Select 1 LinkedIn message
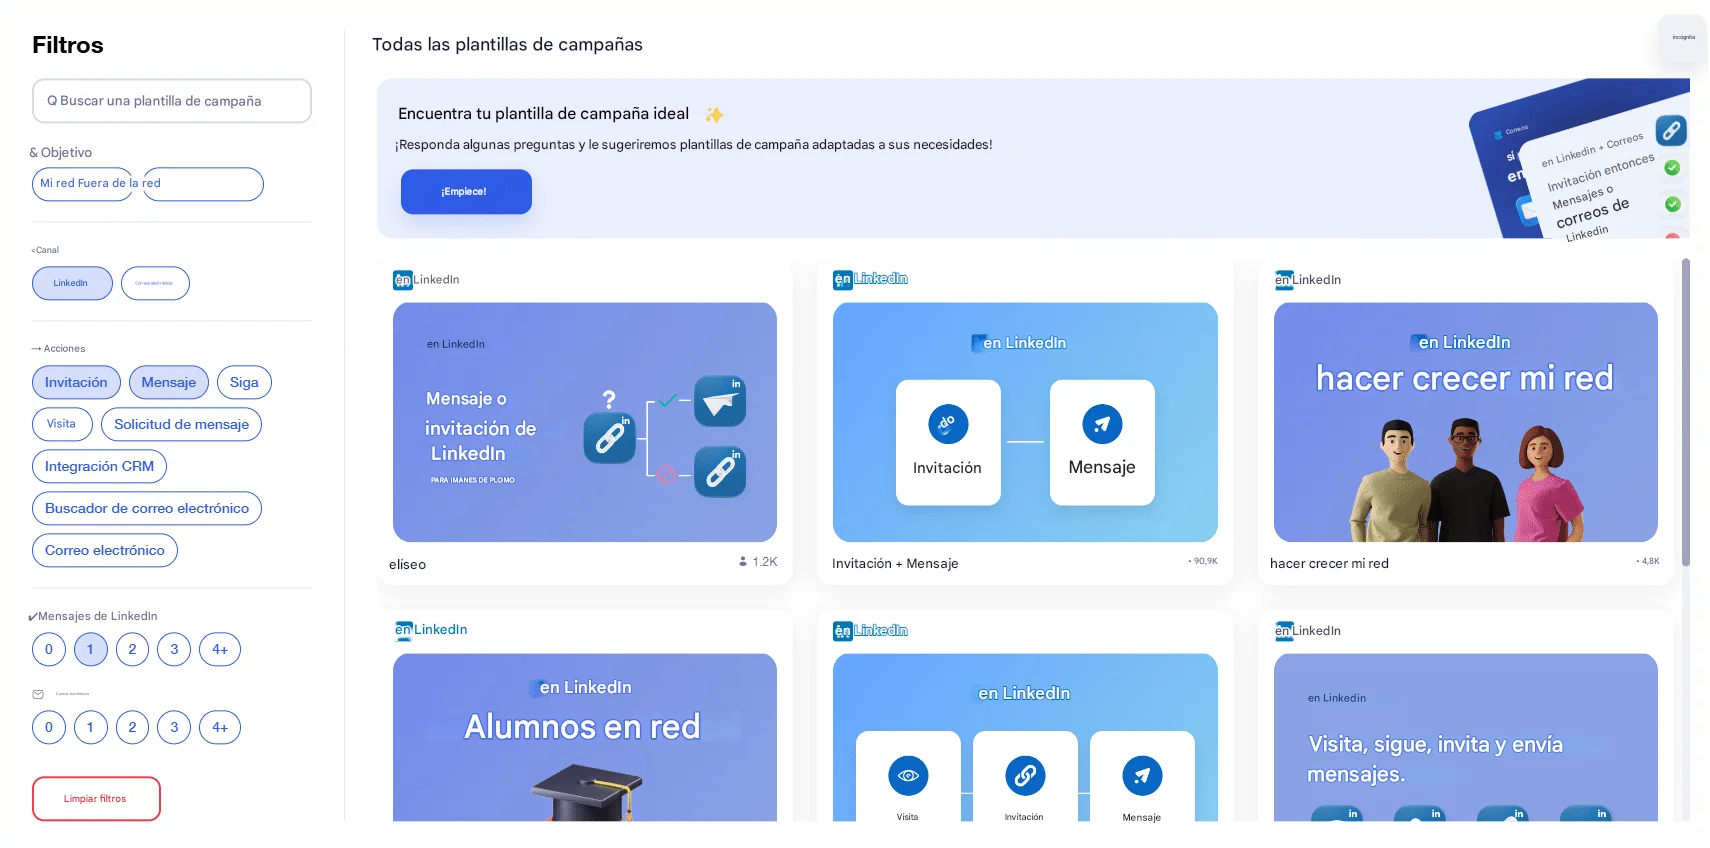This screenshot has width=1710, height=848. pyautogui.click(x=90, y=649)
